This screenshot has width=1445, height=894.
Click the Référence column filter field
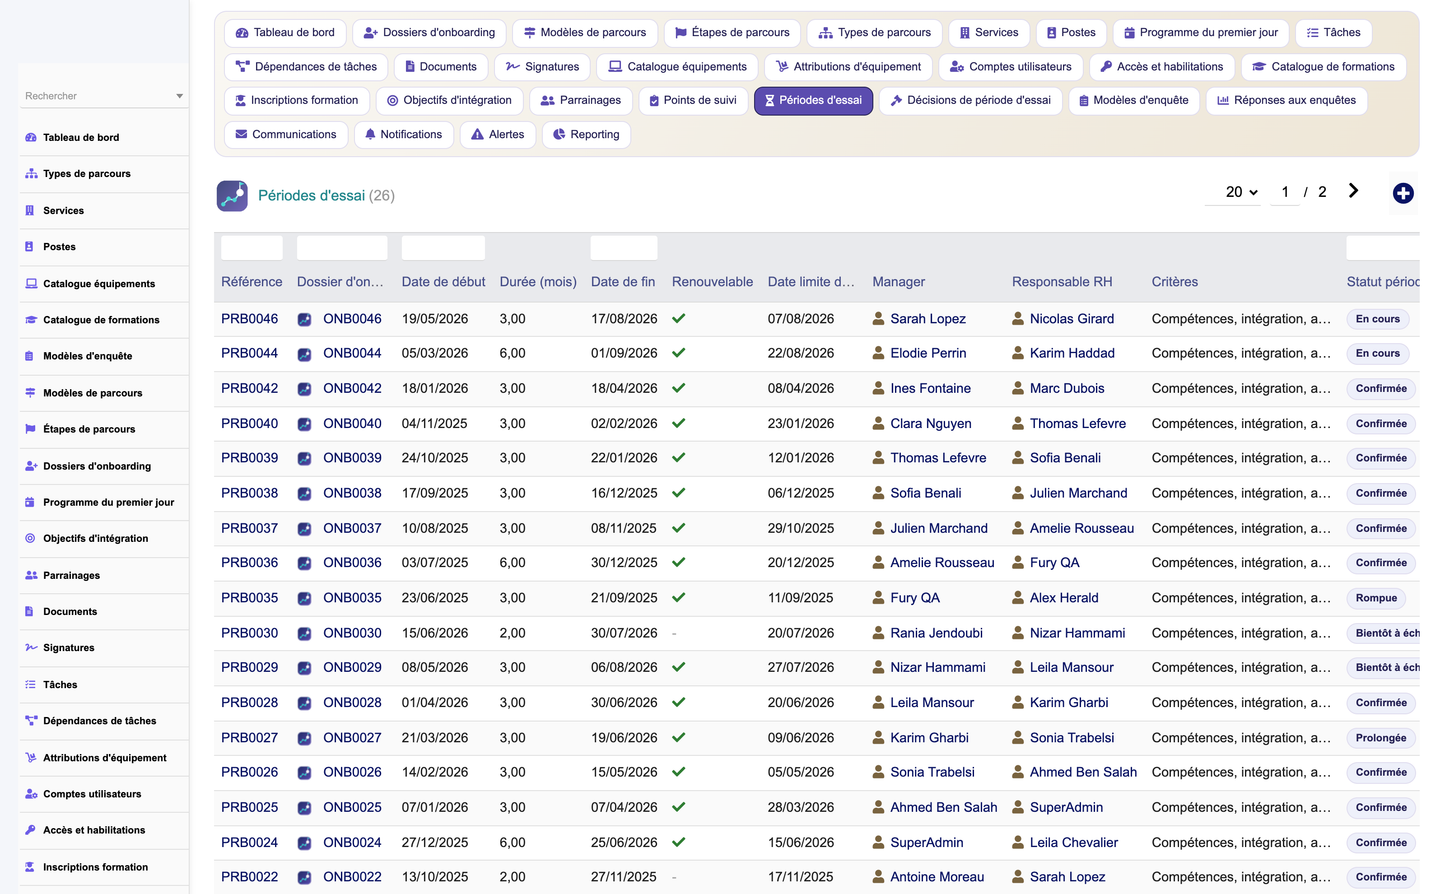click(252, 247)
